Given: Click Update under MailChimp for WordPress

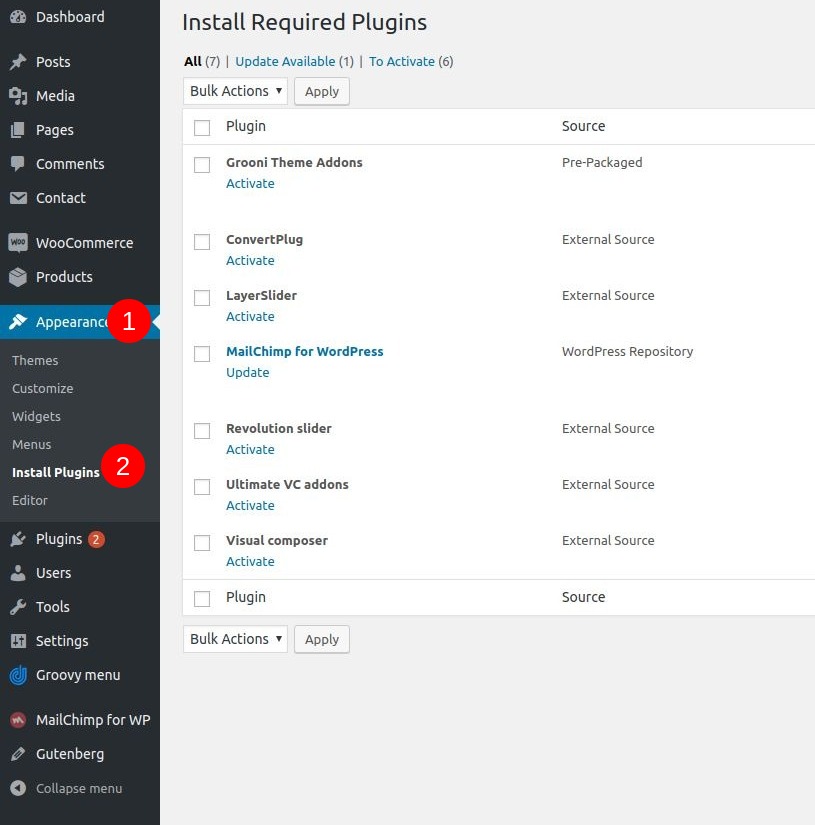Looking at the screenshot, I should pos(248,373).
